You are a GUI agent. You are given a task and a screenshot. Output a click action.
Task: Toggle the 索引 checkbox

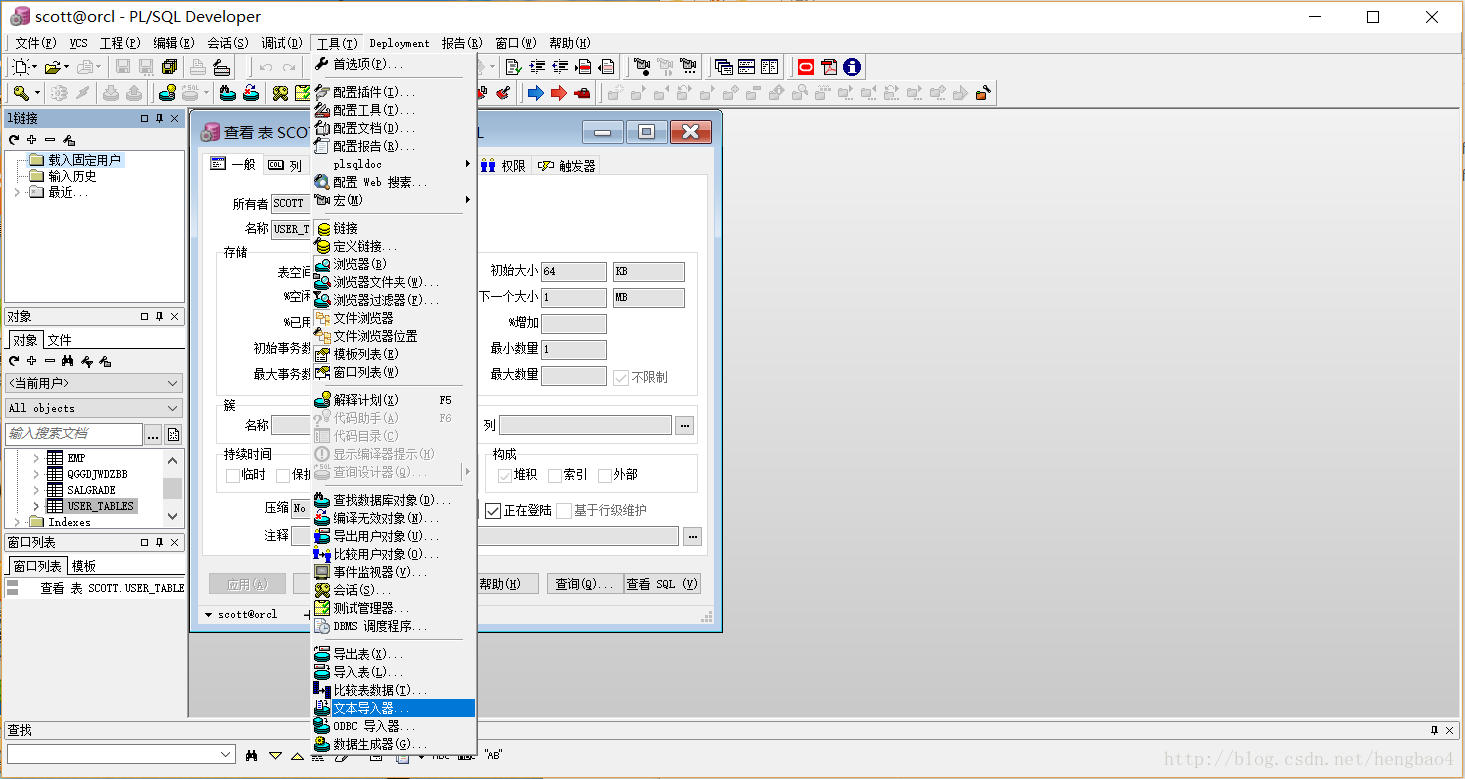coord(555,475)
